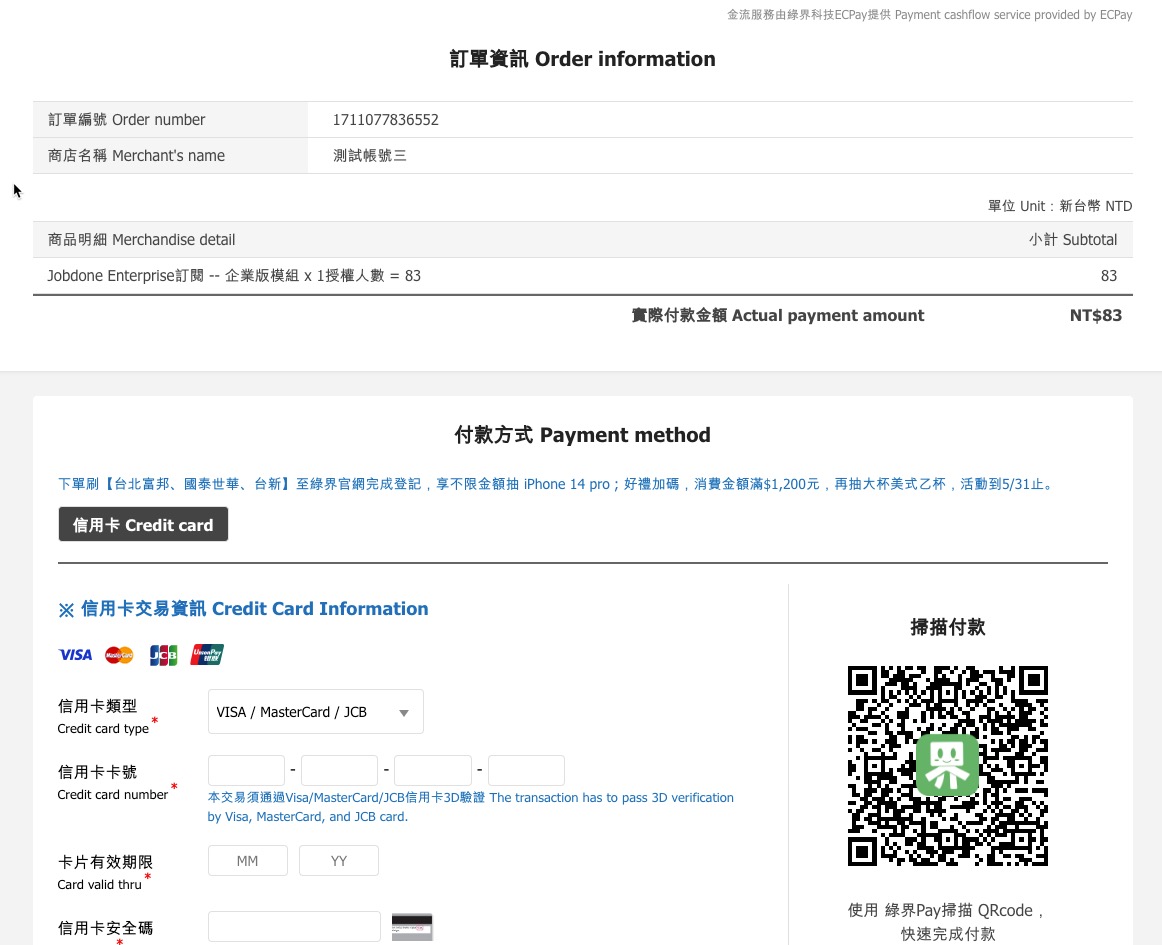This screenshot has width=1162, height=945.
Task: Open the credit card type dropdown
Action: [316, 712]
